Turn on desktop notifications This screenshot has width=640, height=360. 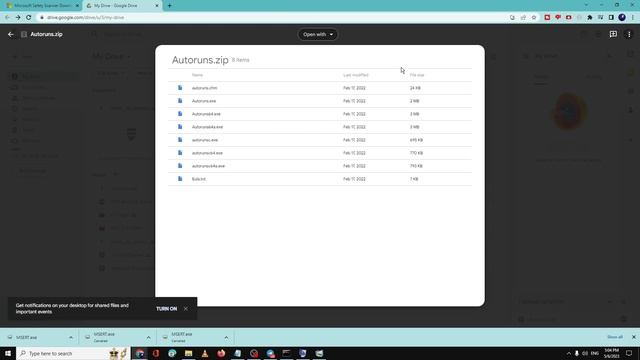coord(167,309)
